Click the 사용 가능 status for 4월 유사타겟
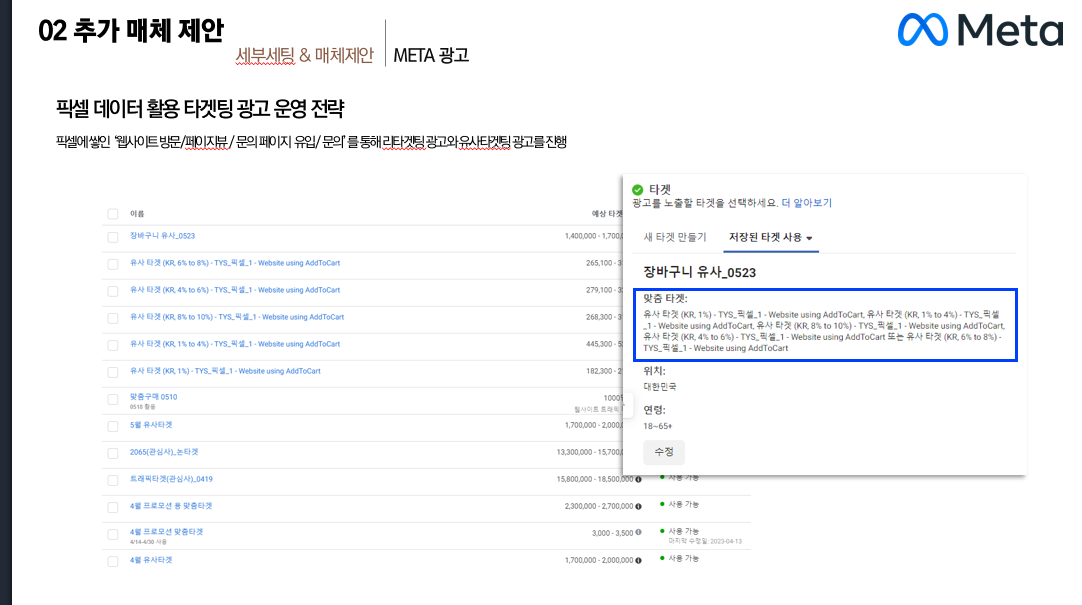1082x605 pixels. tap(683, 558)
